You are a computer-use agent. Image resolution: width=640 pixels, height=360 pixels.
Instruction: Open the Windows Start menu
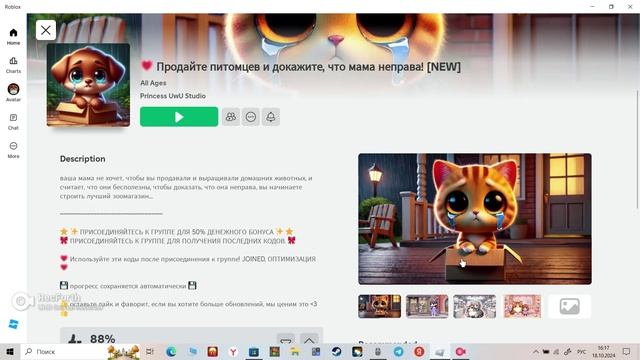tap(10, 351)
